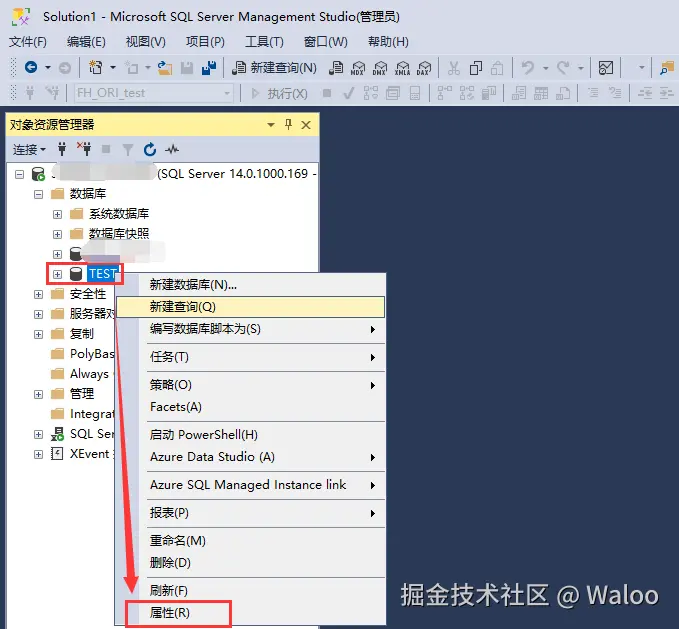The height and width of the screenshot is (629, 679).
Task: Click the 执行(X) execute button
Action: (x=279, y=93)
